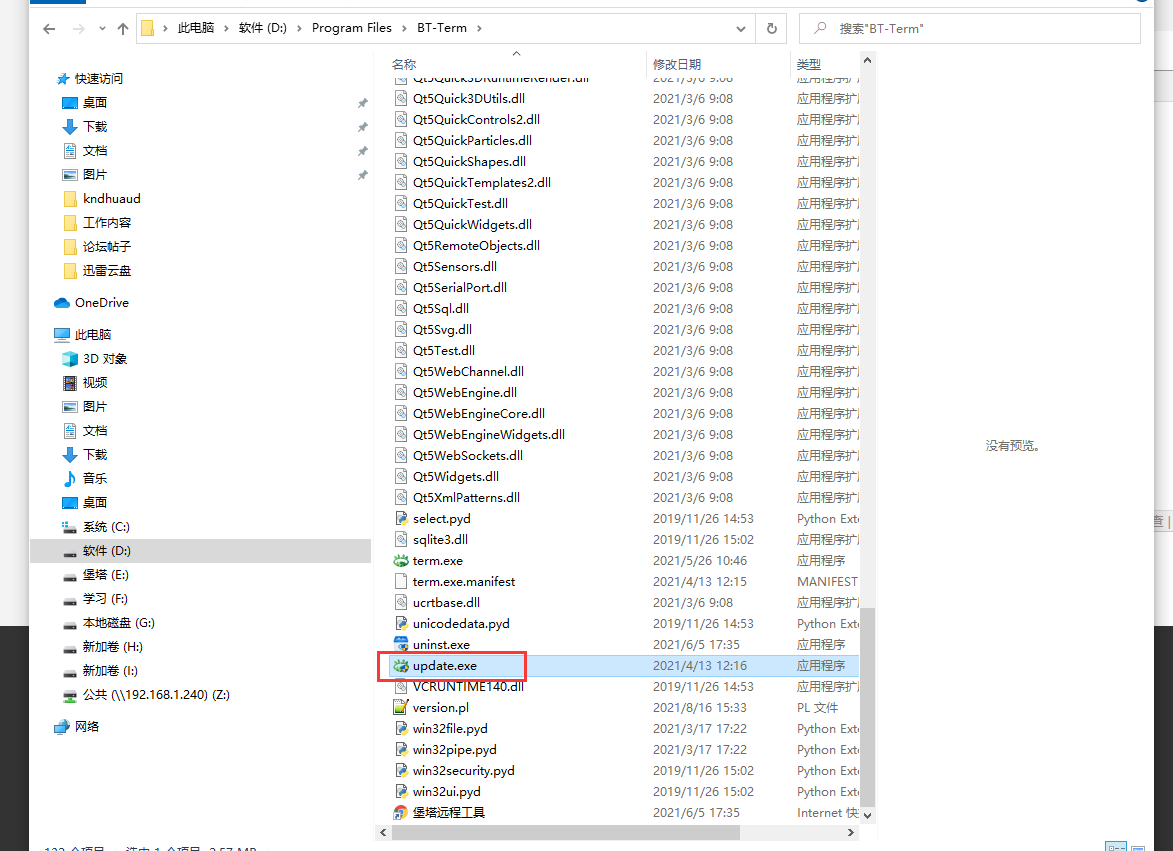Select 桌面 under quick access
1173x851 pixels.
click(x=95, y=102)
